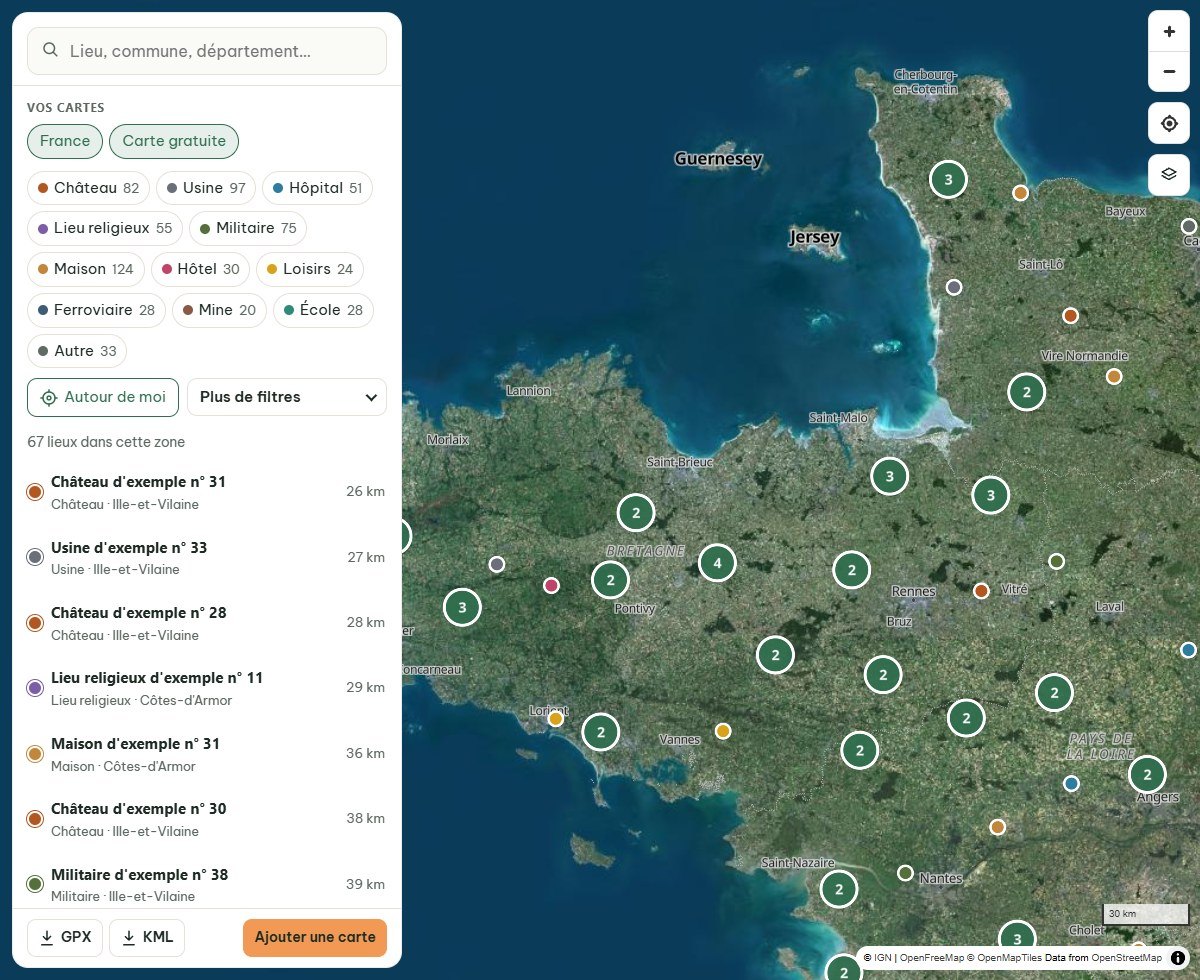Viewport: 1200px width, 980px height.
Task: Expand the Plus de filtres dropdown
Action: 287,397
